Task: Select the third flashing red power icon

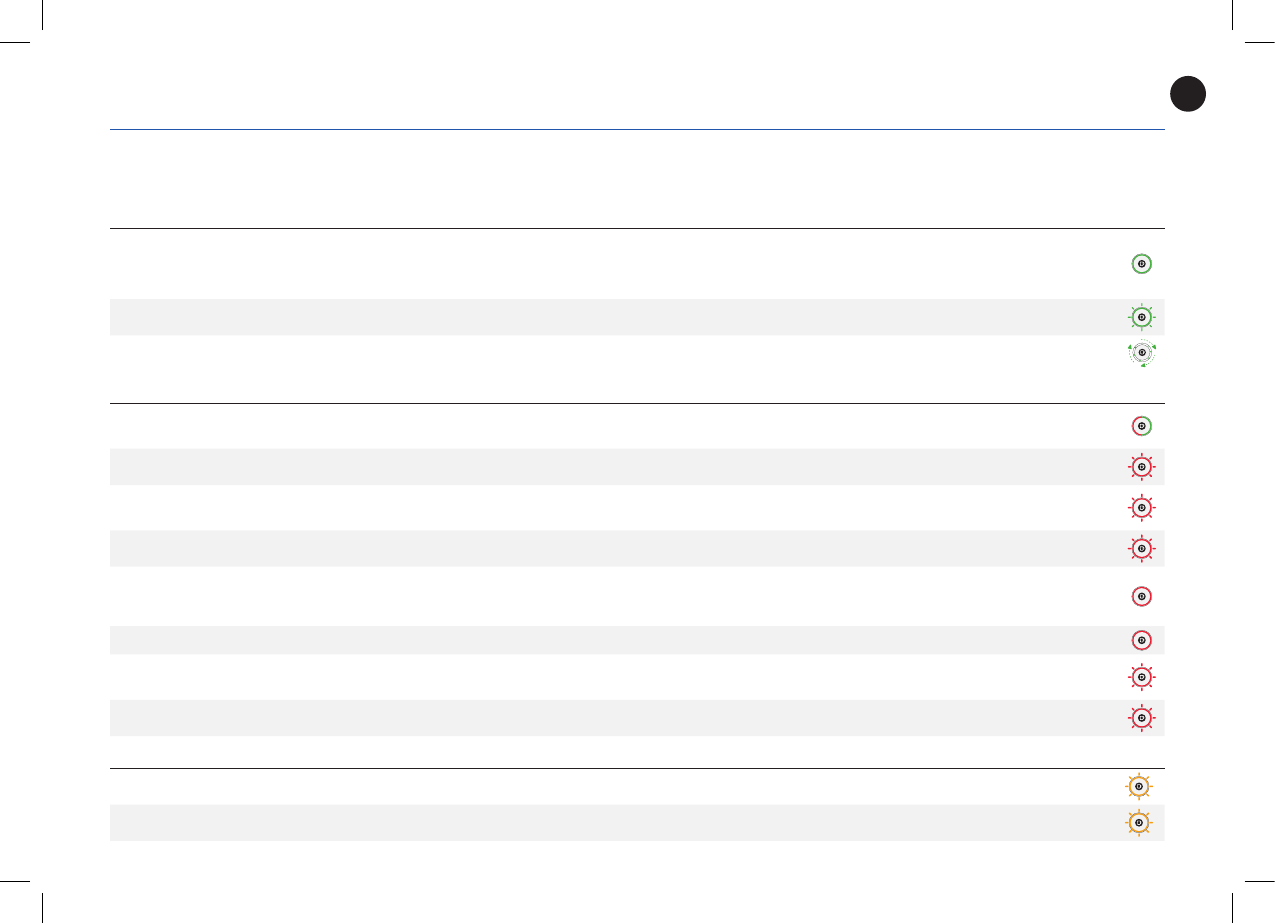Action: (1141, 548)
